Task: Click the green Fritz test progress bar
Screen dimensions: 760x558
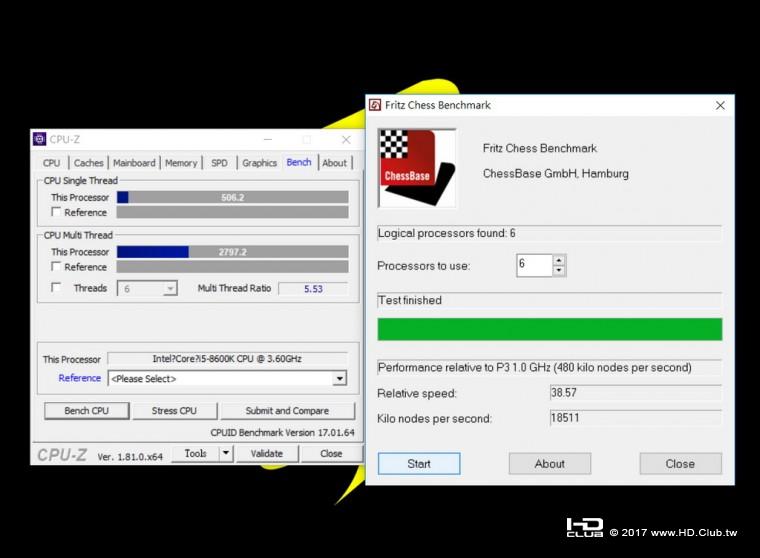Action: (550, 329)
